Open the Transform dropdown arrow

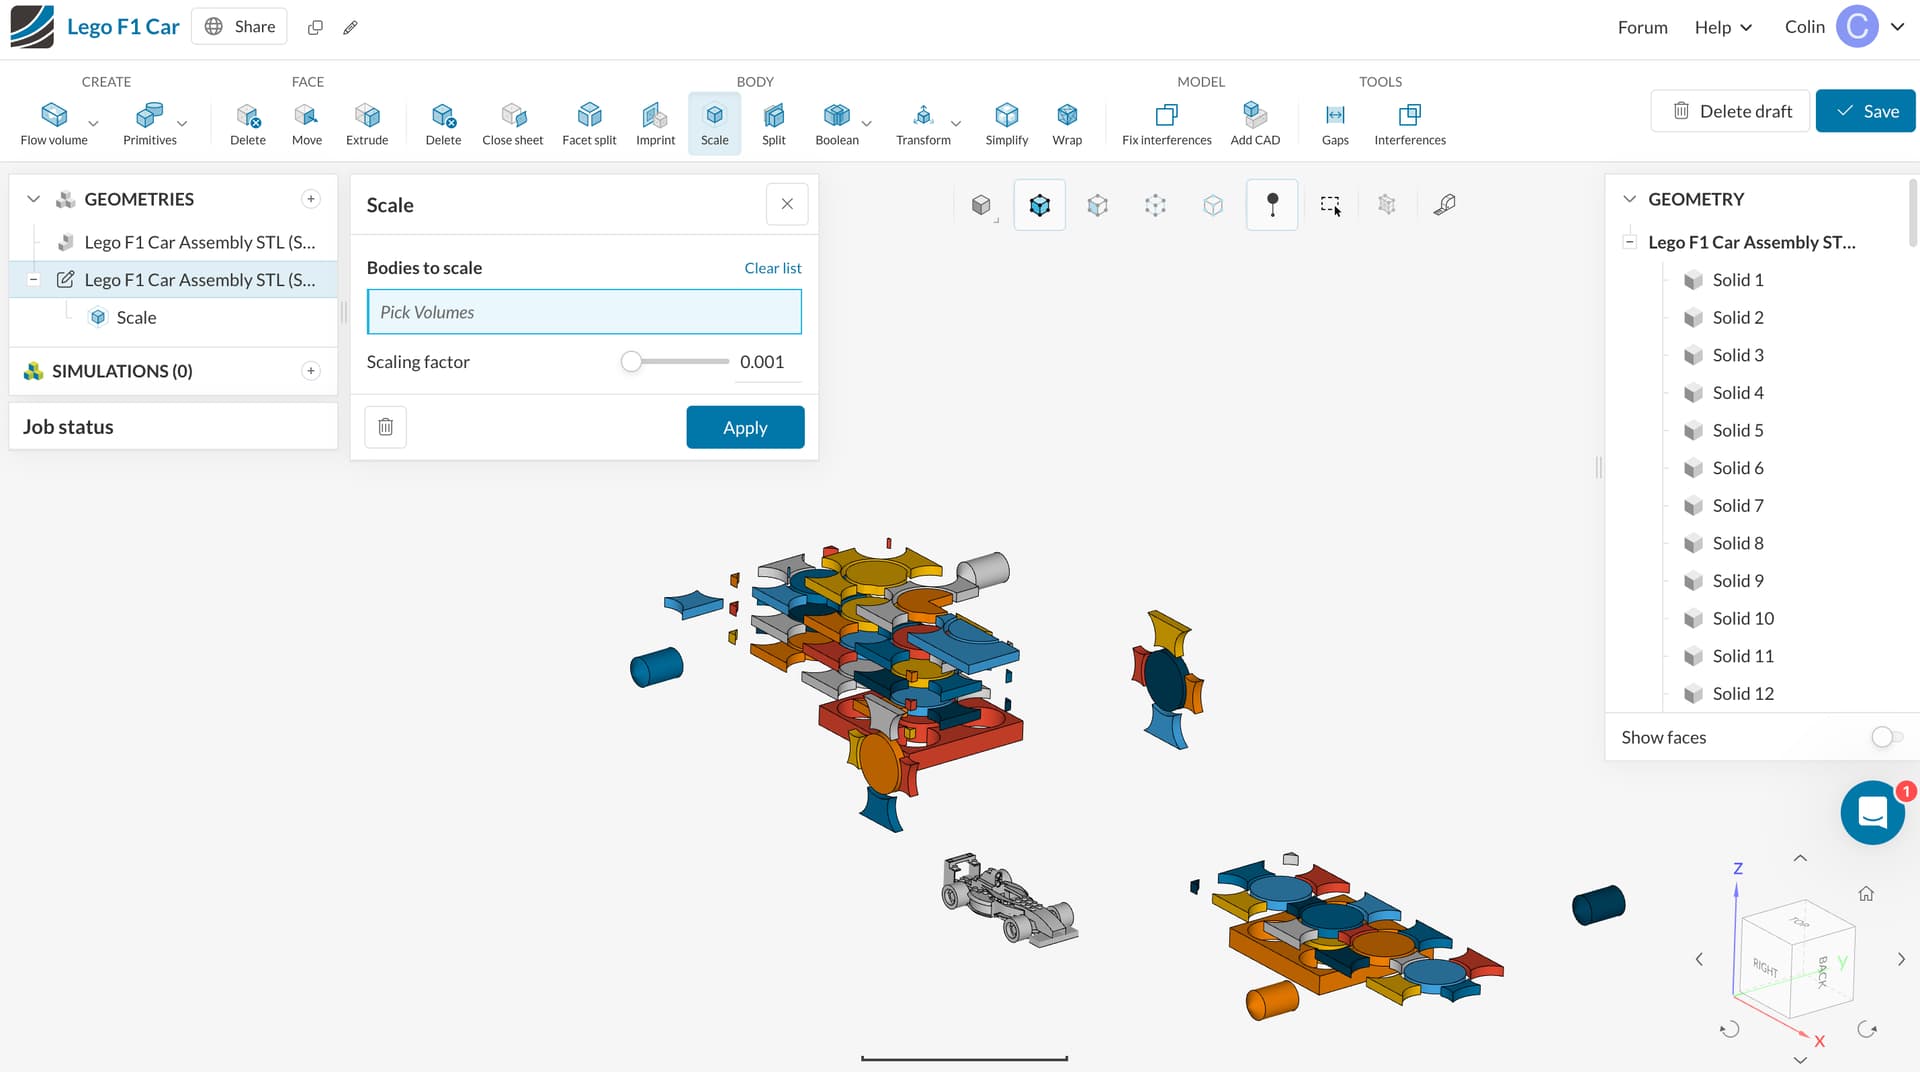[x=956, y=124]
